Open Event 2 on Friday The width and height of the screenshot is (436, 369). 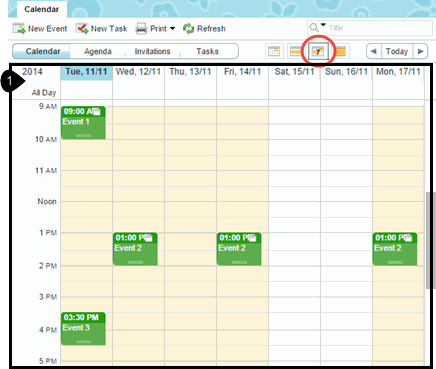coord(239,249)
